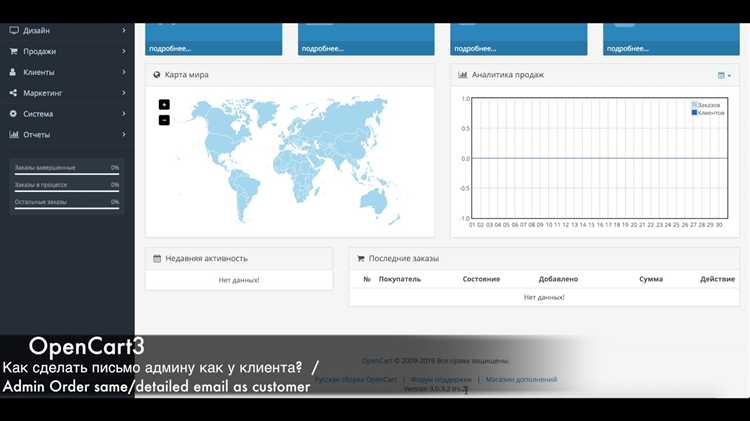The width and height of the screenshot is (750, 421).
Task: Click подробнее link on the first tile
Action: pyautogui.click(x=170, y=48)
